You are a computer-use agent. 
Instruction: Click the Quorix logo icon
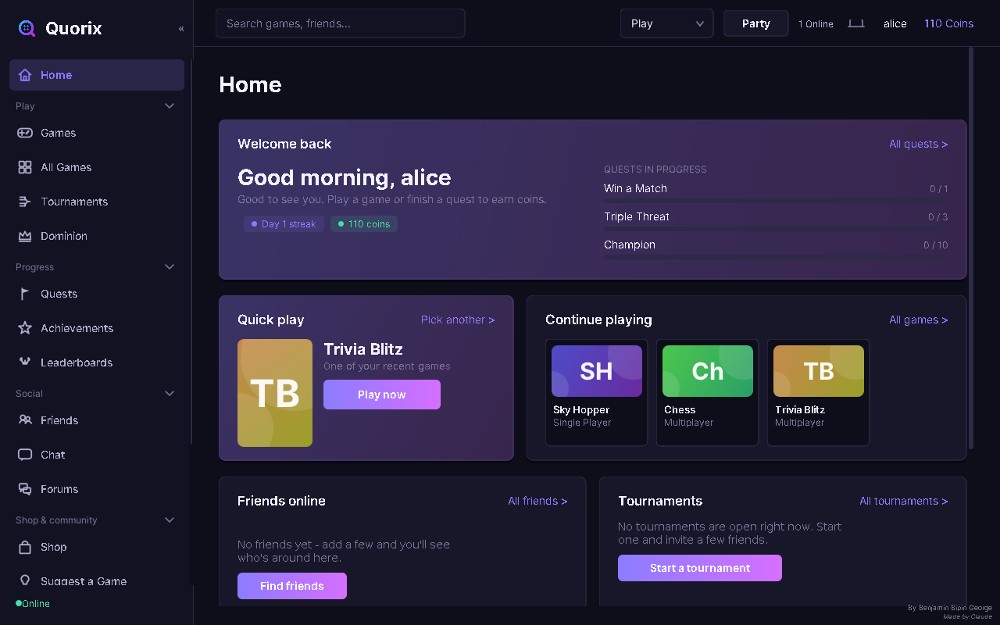(x=27, y=28)
